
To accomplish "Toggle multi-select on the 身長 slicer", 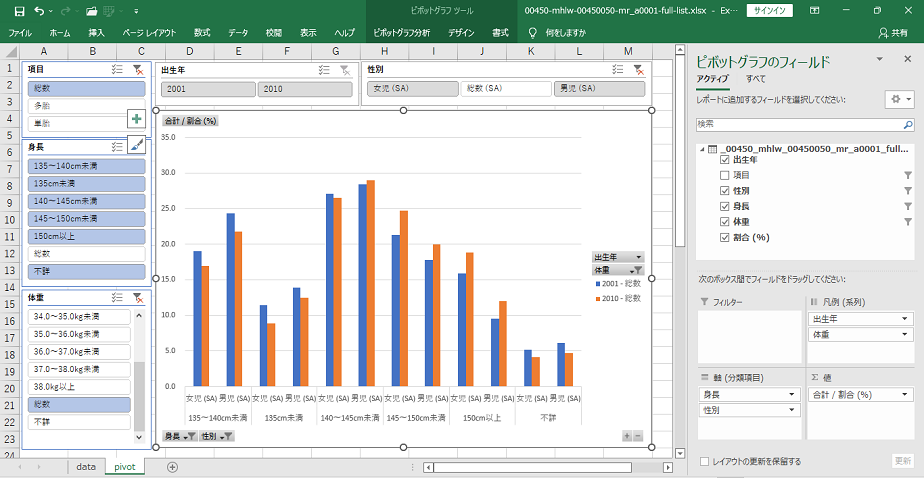I will click(x=118, y=146).
